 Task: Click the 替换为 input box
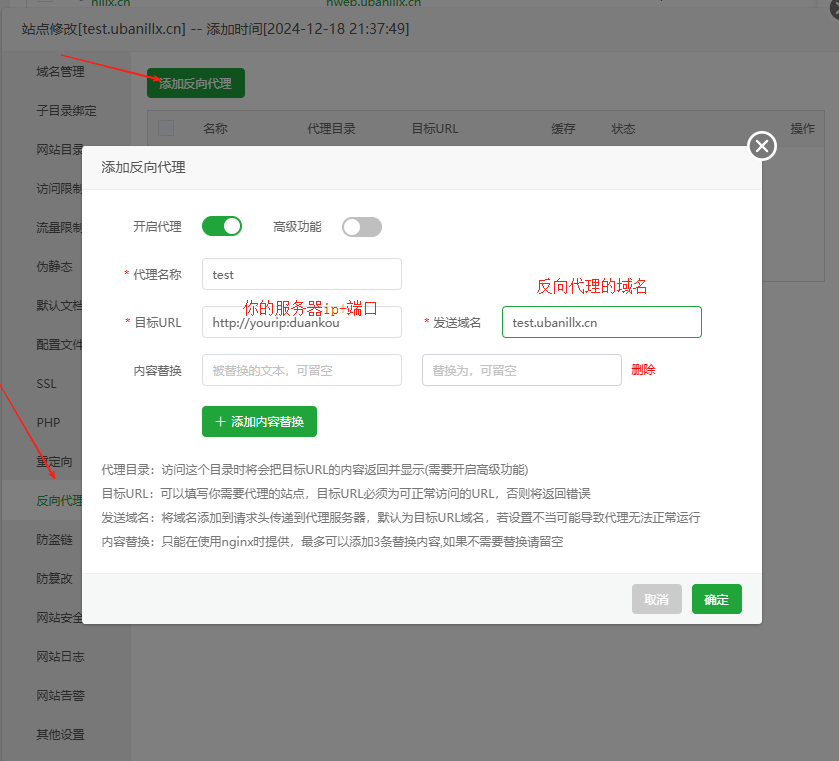(522, 370)
